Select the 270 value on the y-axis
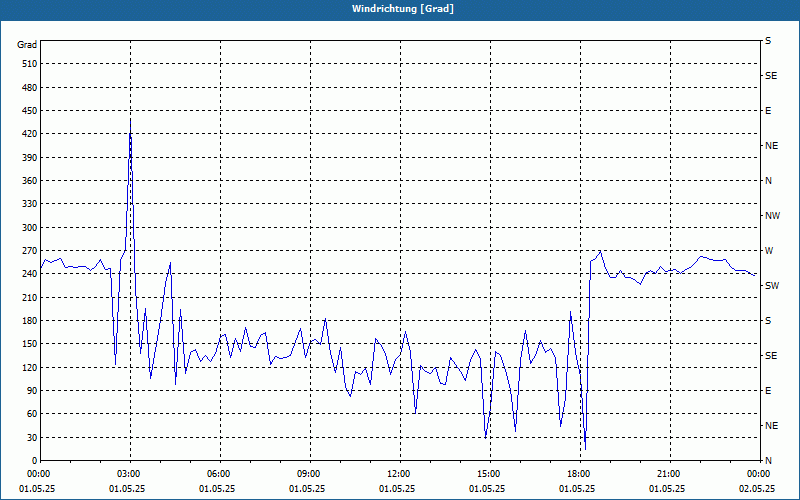 30,251
